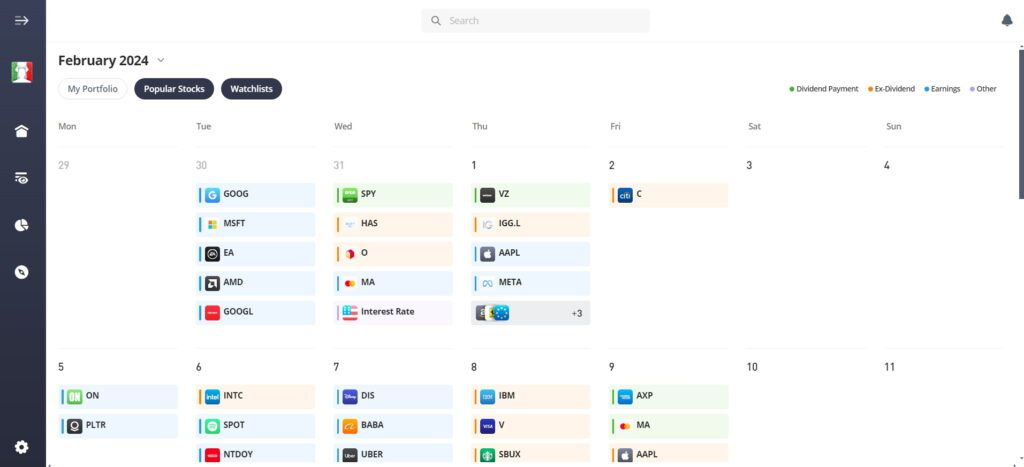Screen dimensions: 1024x467
Task: Click the Mastercard logo on January 31
Action: (x=350, y=283)
